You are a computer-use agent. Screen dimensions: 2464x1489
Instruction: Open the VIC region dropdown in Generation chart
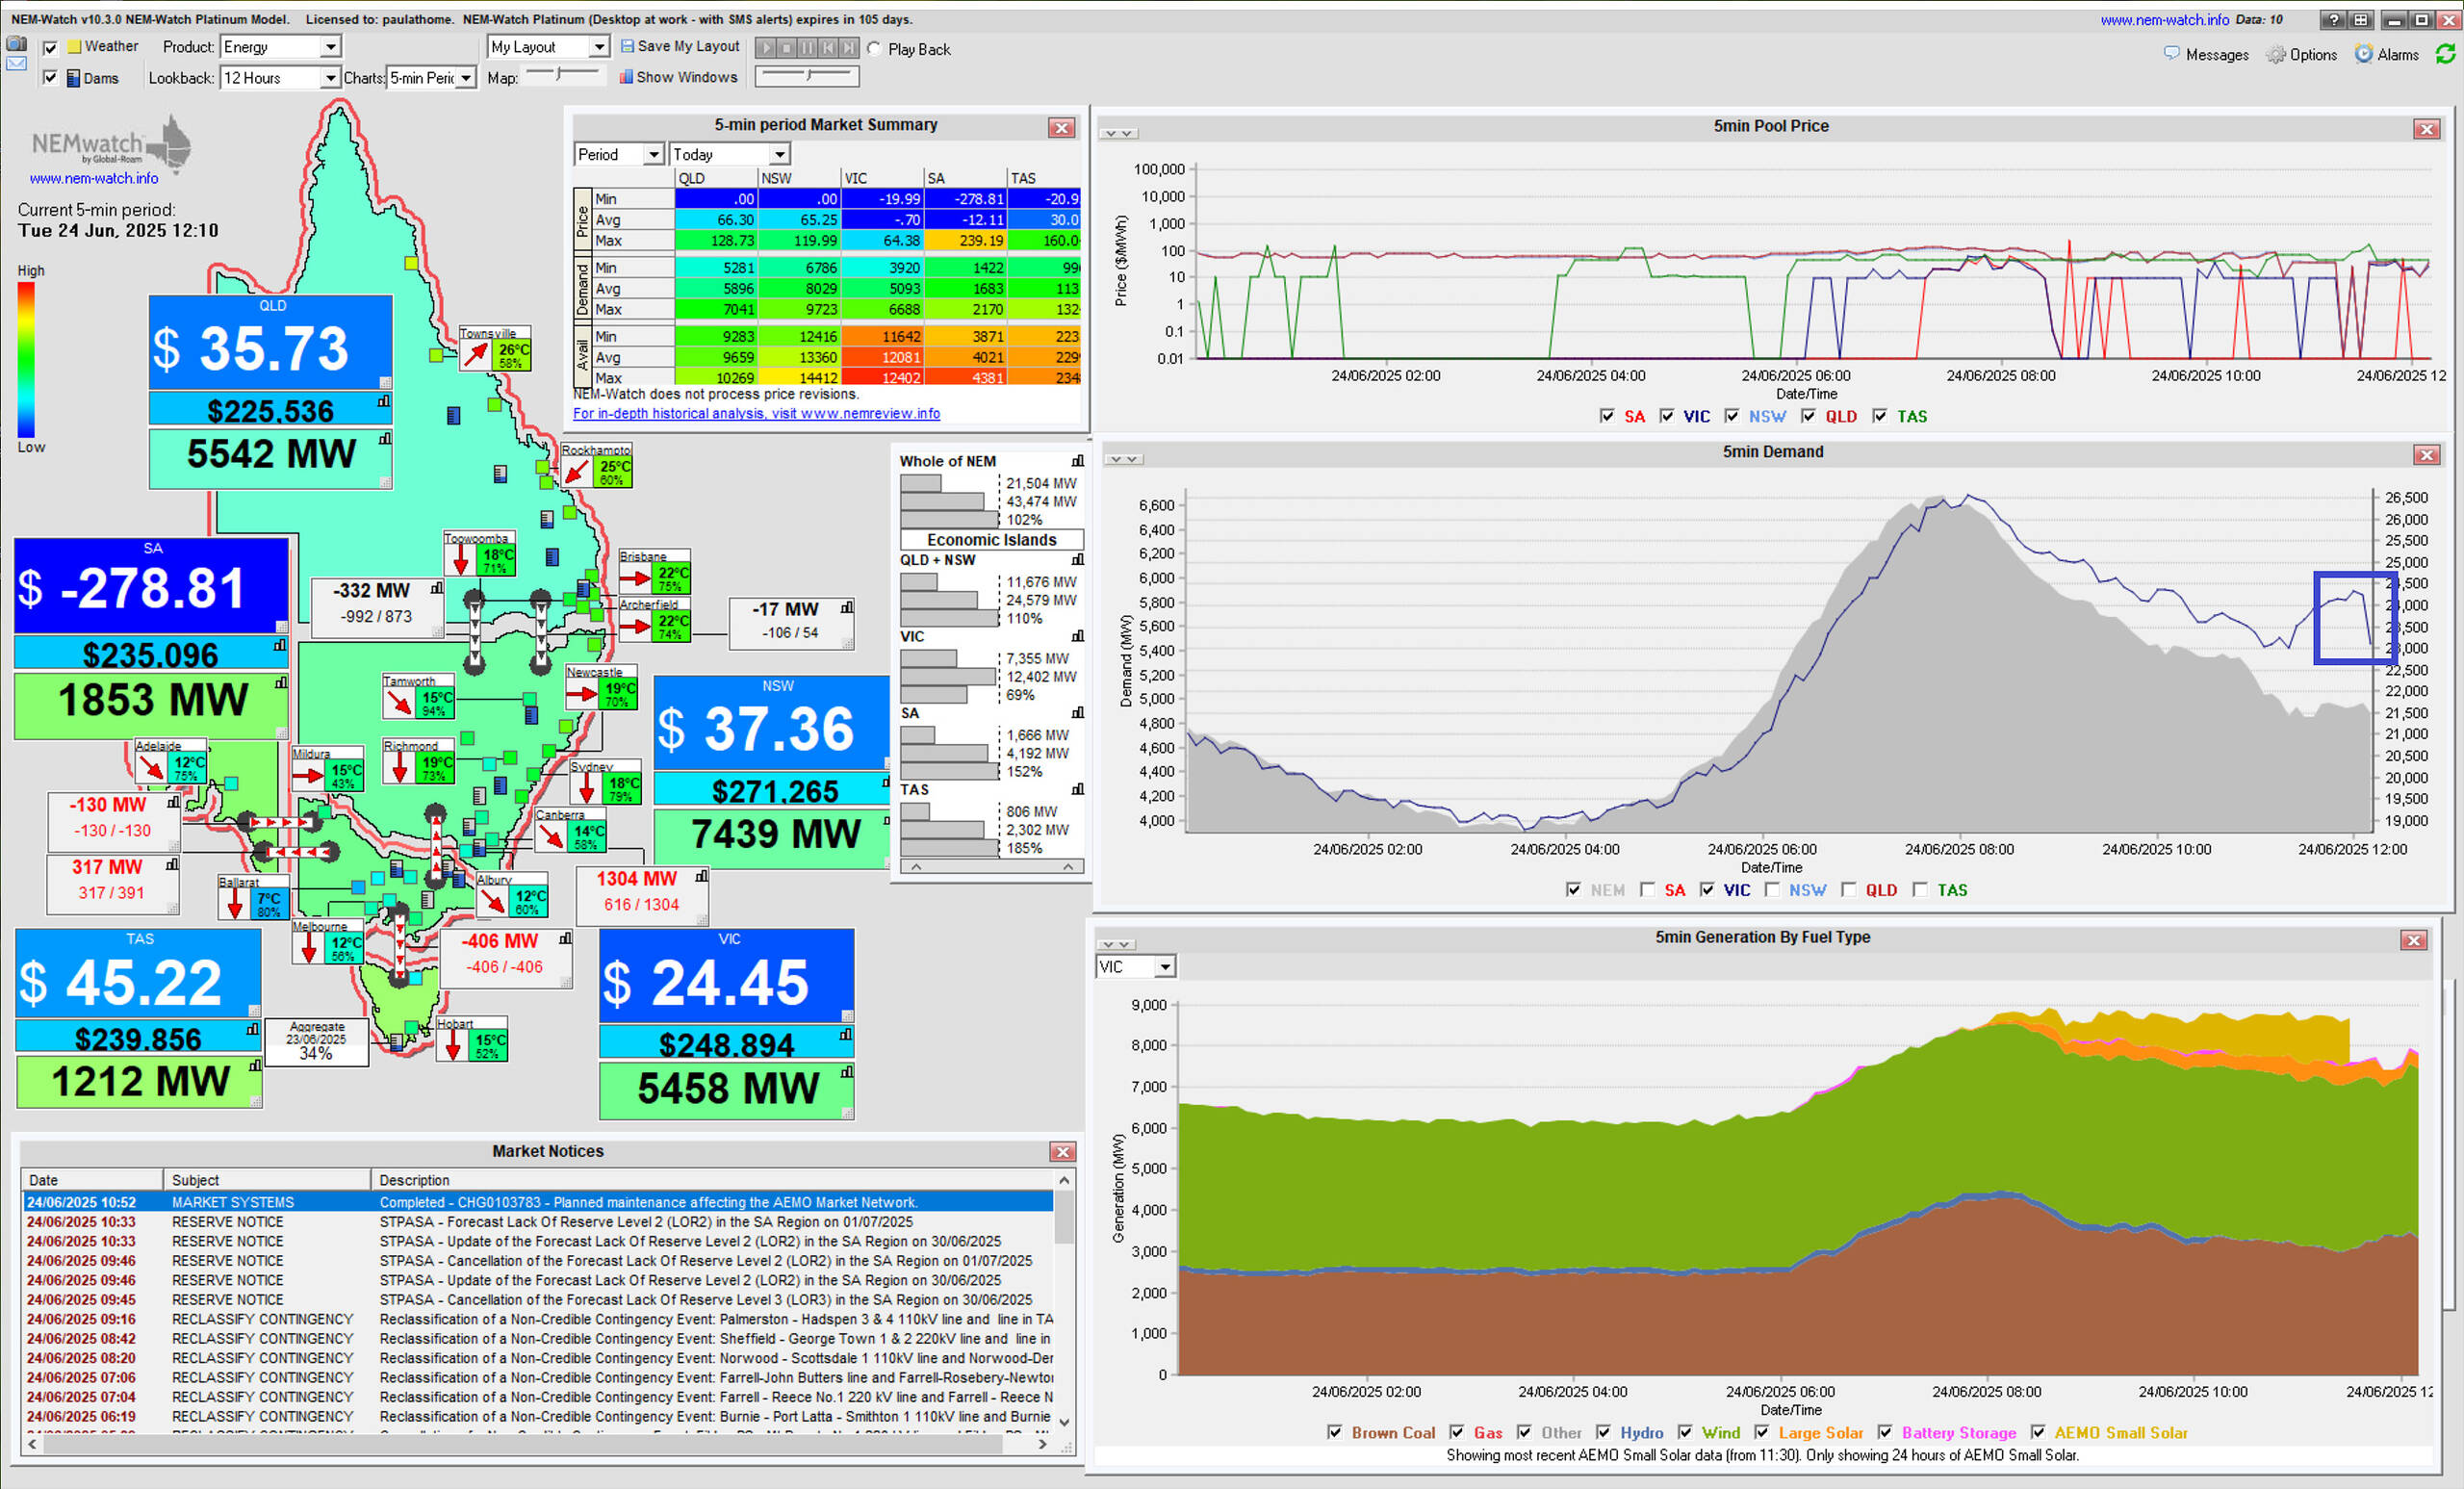coord(1136,967)
